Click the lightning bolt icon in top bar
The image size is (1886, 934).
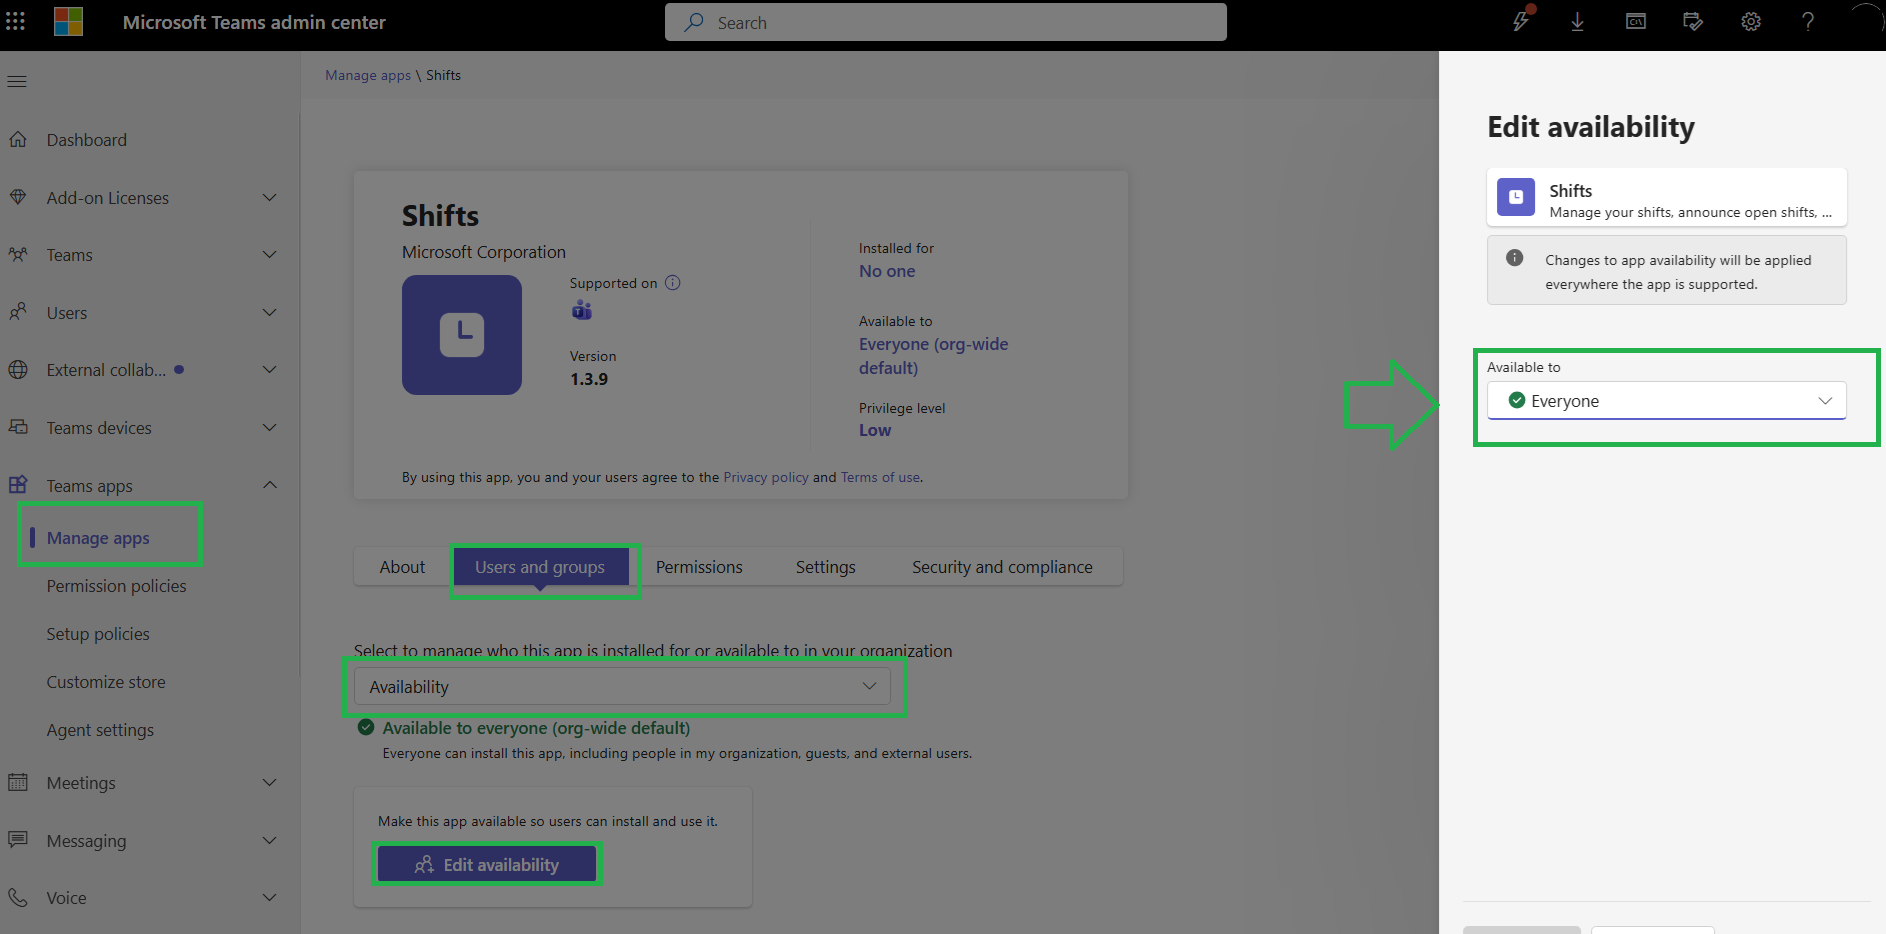click(1521, 21)
